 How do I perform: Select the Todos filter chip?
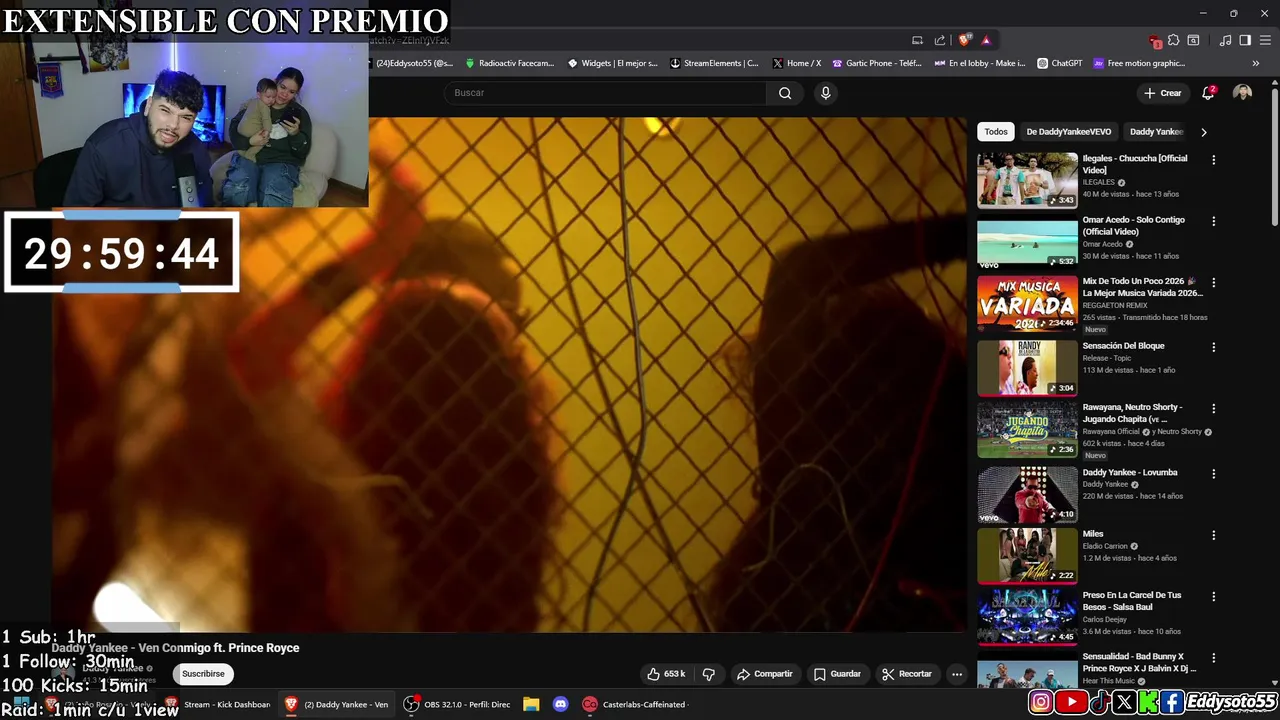point(996,132)
